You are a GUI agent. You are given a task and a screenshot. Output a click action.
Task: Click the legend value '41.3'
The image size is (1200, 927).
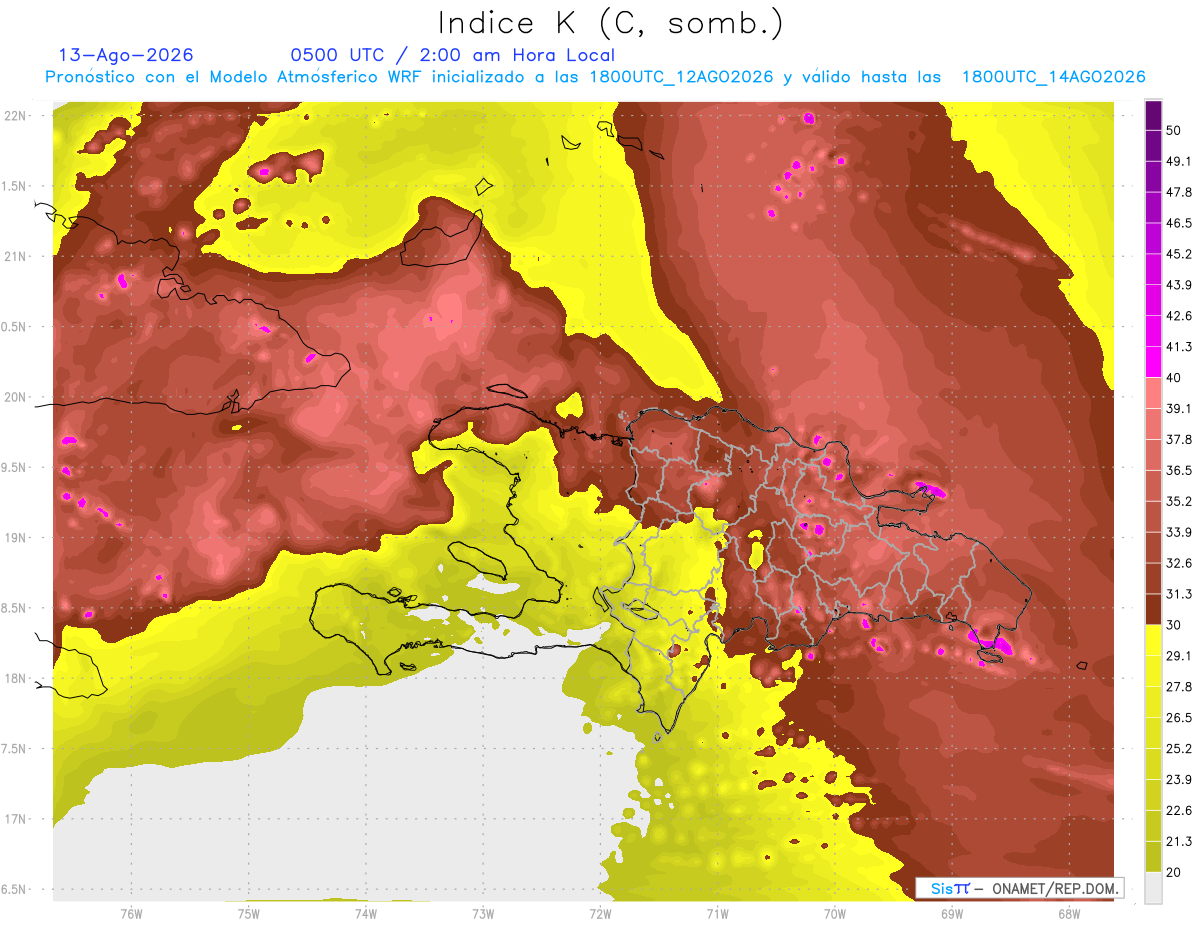[1178, 347]
